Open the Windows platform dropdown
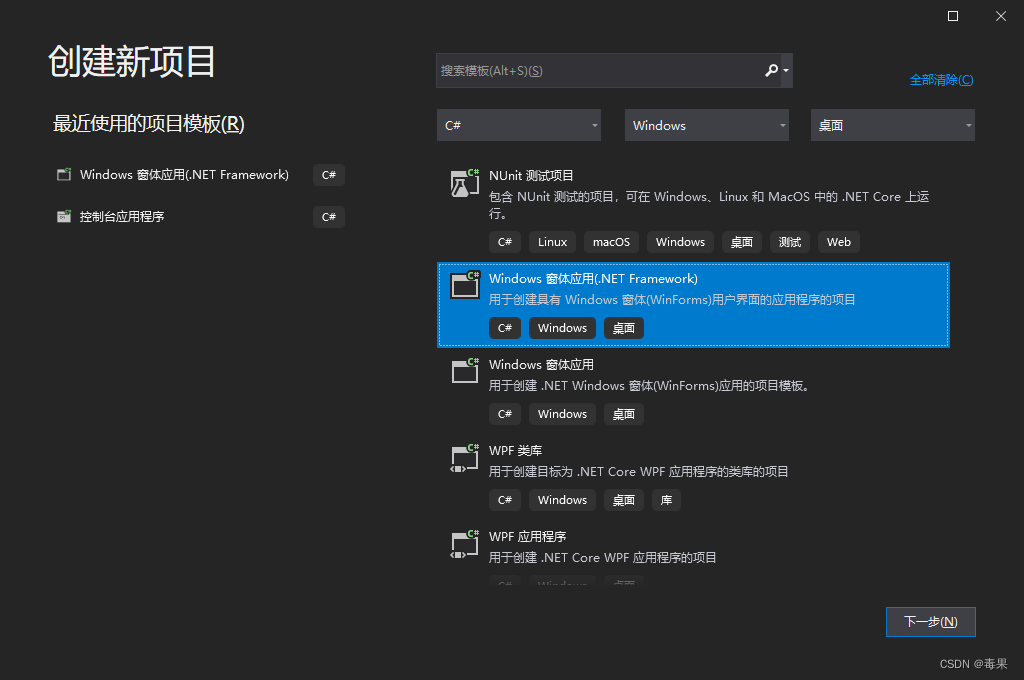Image resolution: width=1024 pixels, height=680 pixels. 706,124
